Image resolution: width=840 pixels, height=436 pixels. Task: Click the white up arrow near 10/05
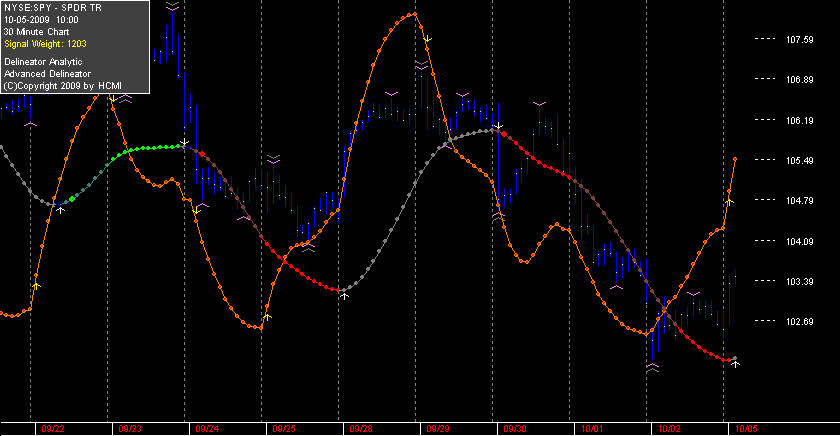point(736,364)
